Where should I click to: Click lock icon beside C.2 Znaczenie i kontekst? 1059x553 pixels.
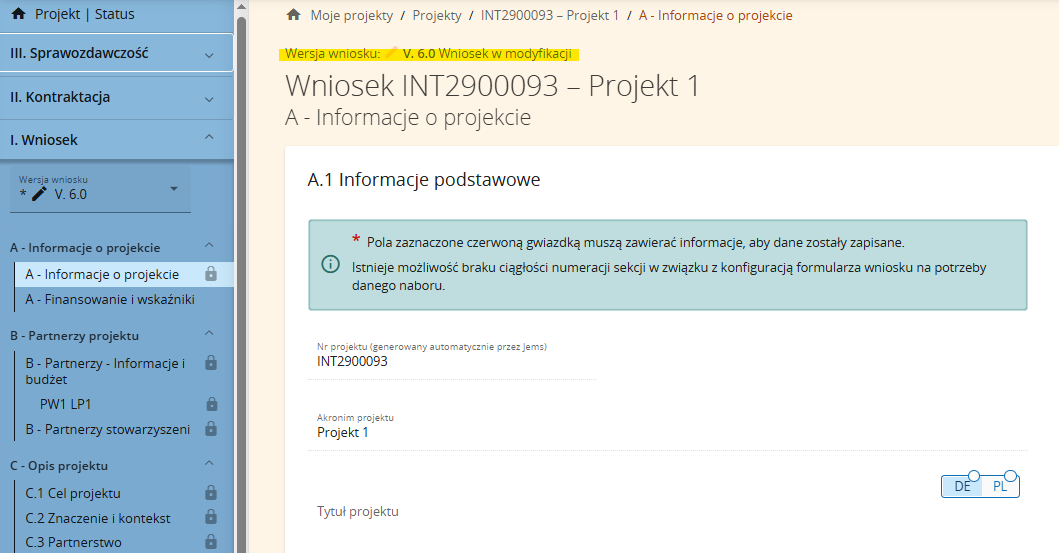[x=211, y=518]
